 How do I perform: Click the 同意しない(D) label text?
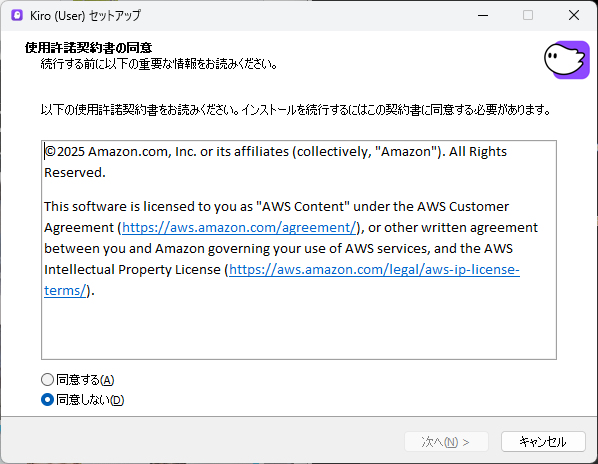tap(90, 400)
